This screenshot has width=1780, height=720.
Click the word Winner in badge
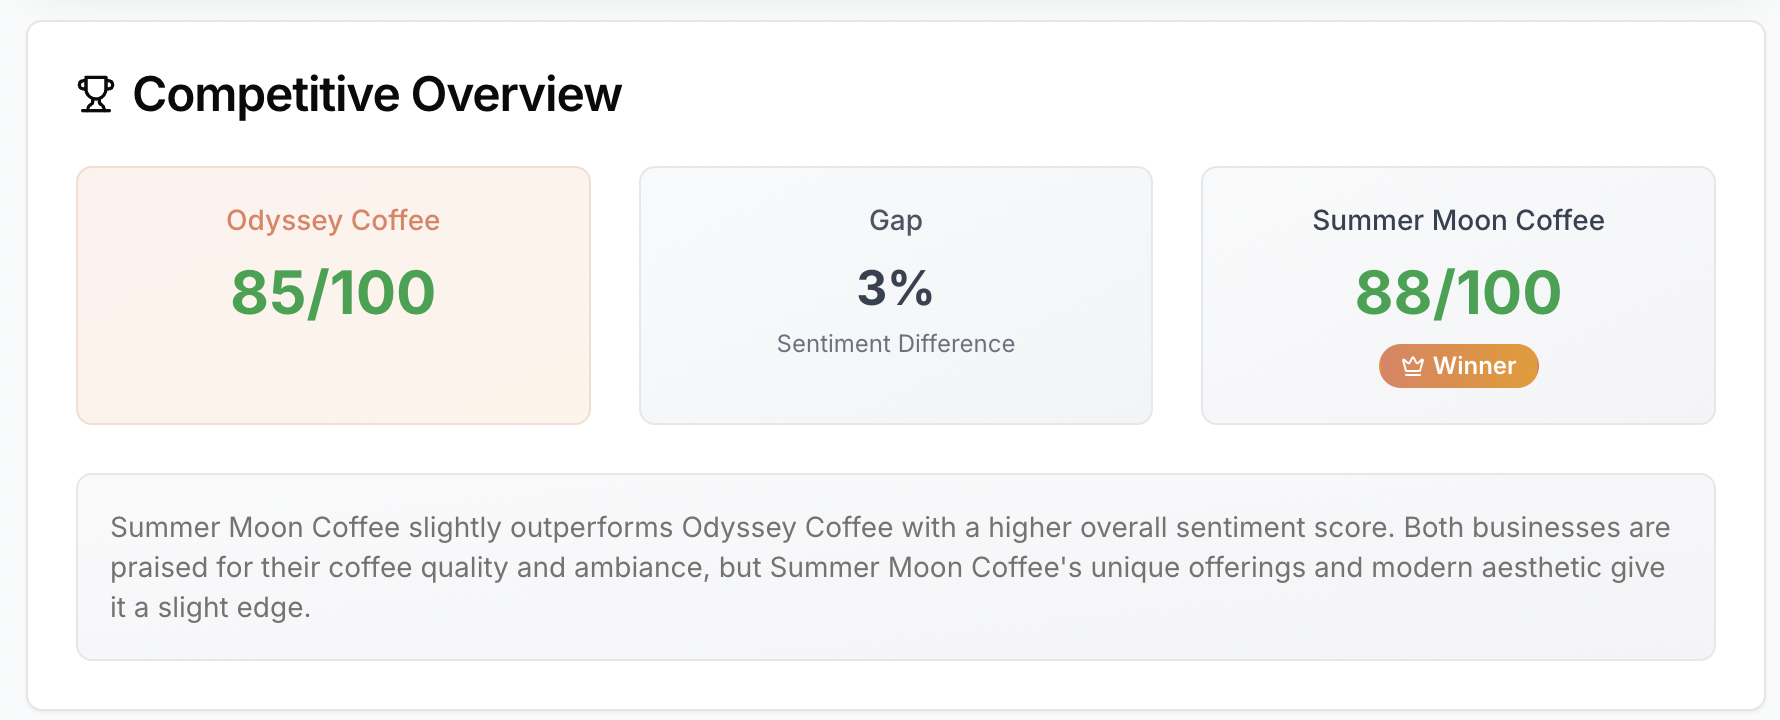pyautogui.click(x=1474, y=366)
